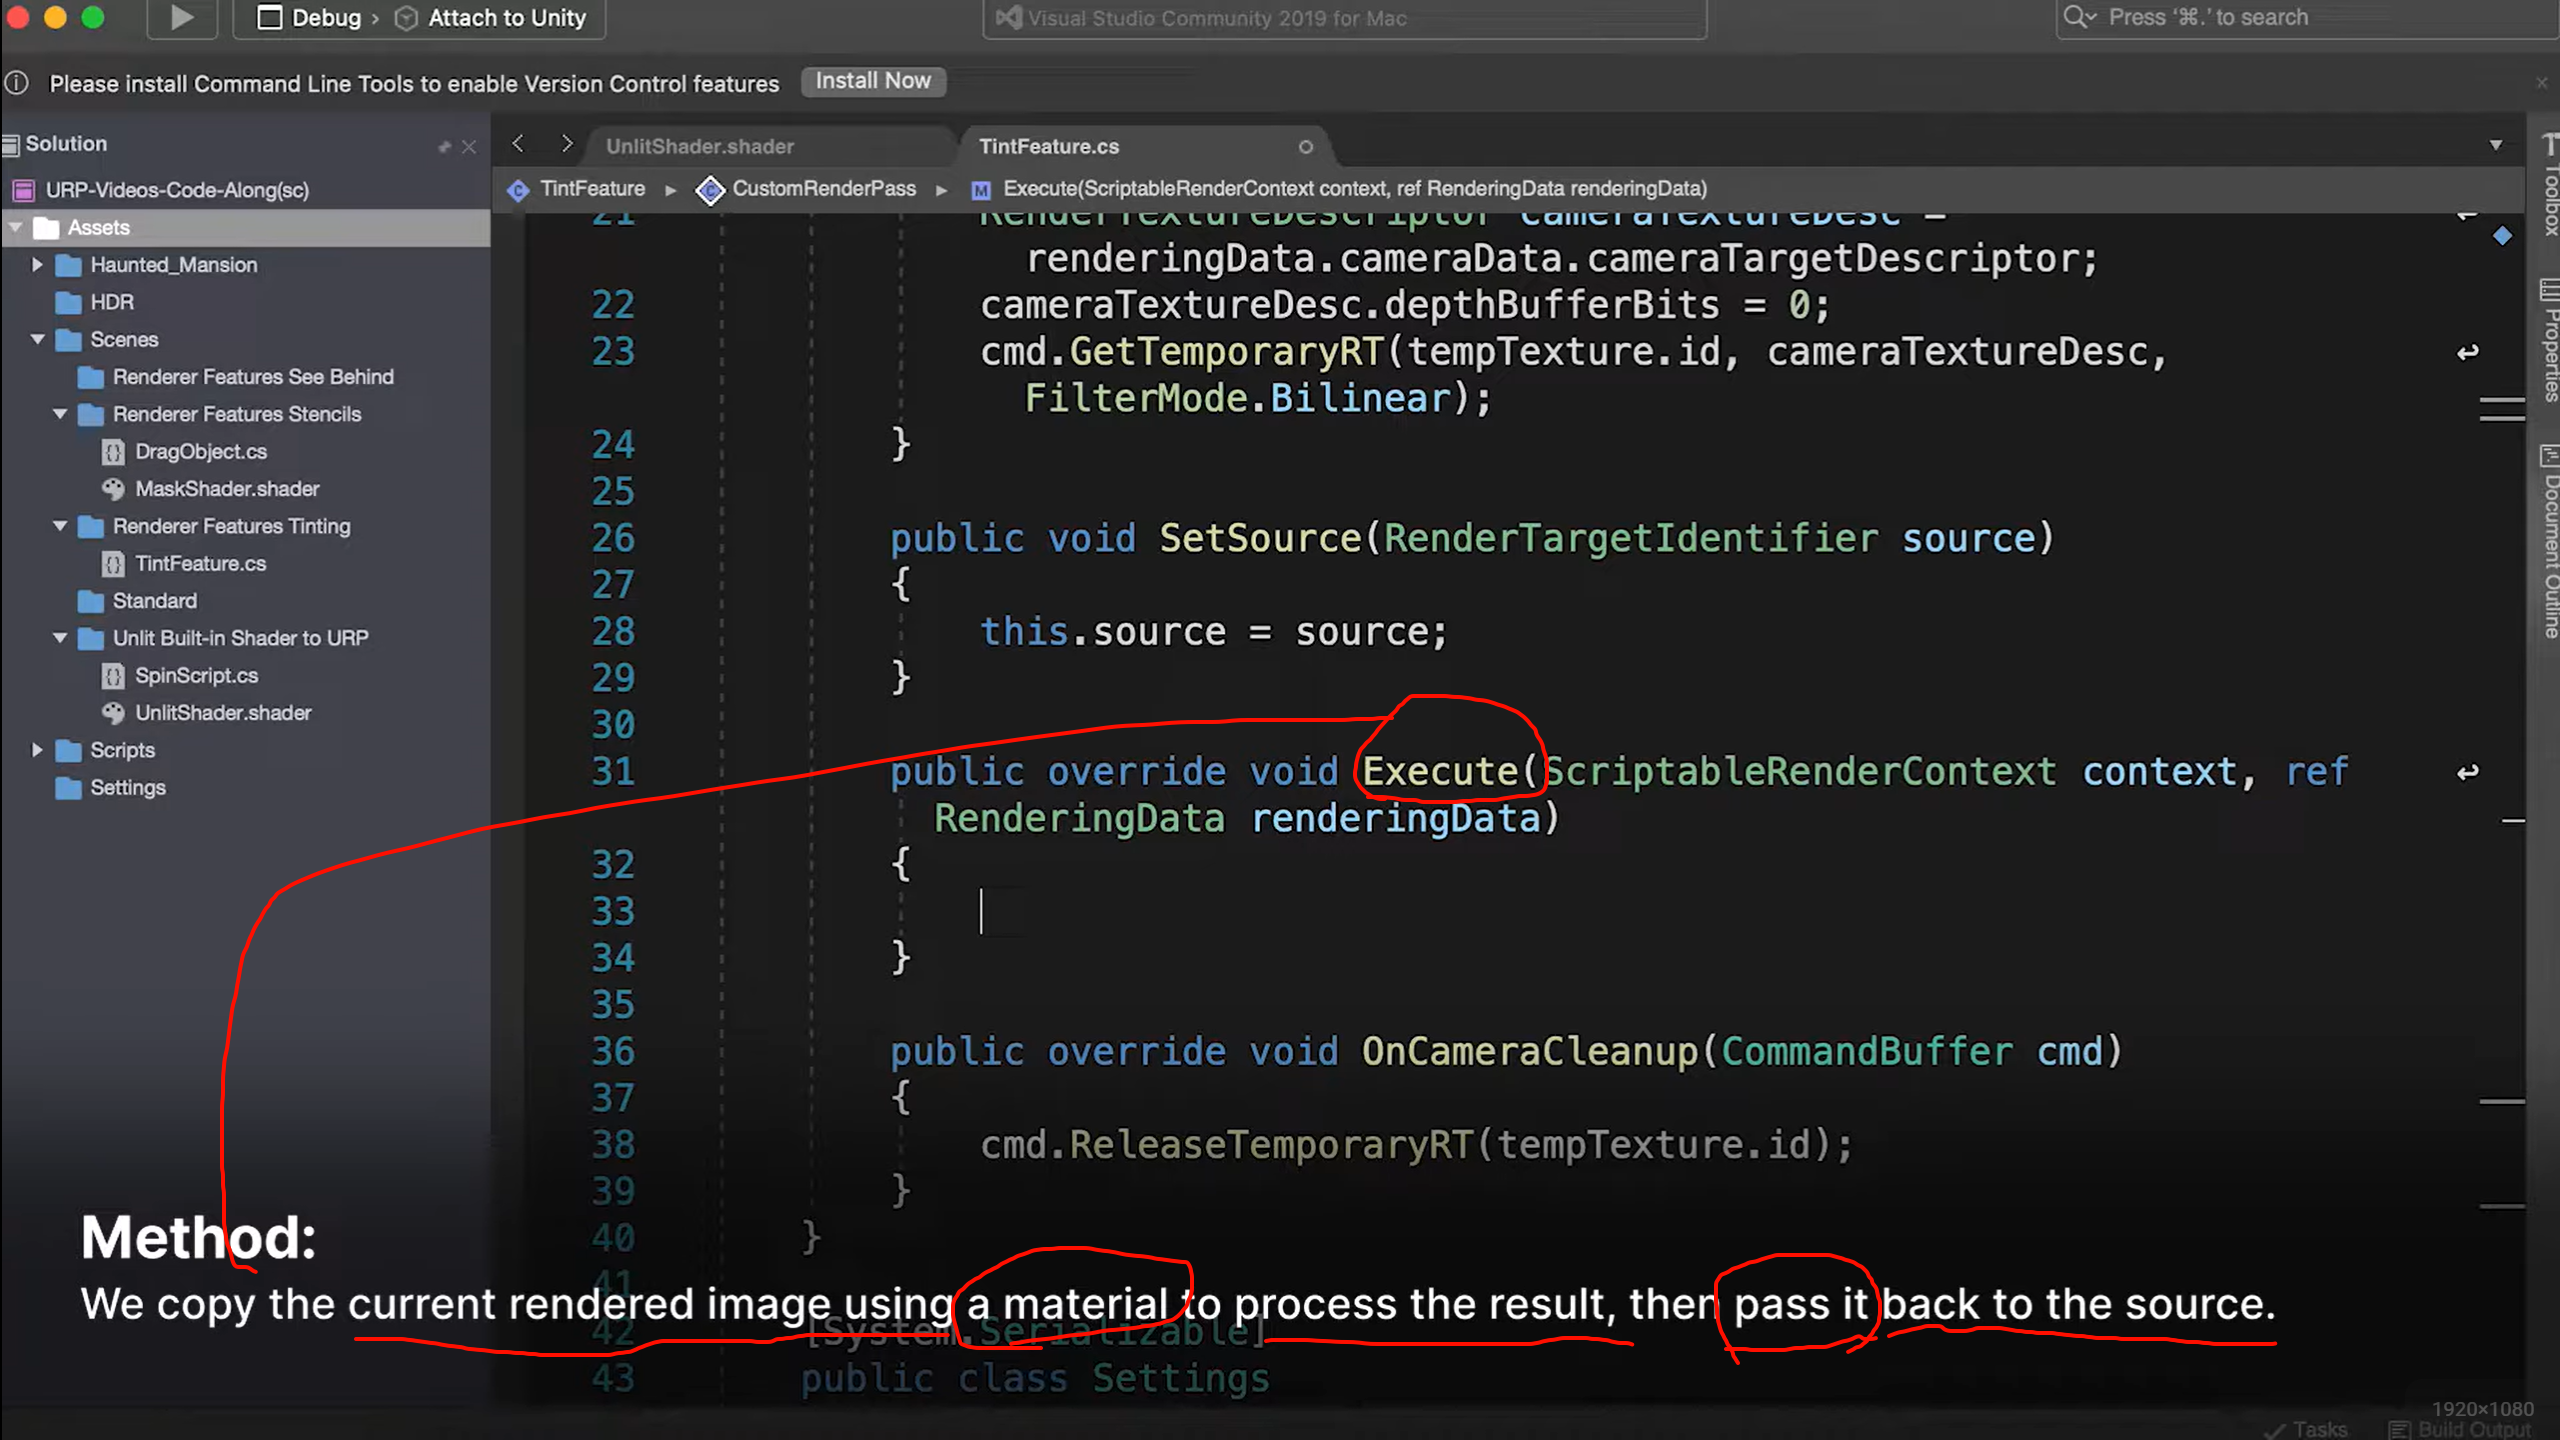Click the SpinScript.cs file icon
The width and height of the screenshot is (2560, 1440).
[x=113, y=676]
